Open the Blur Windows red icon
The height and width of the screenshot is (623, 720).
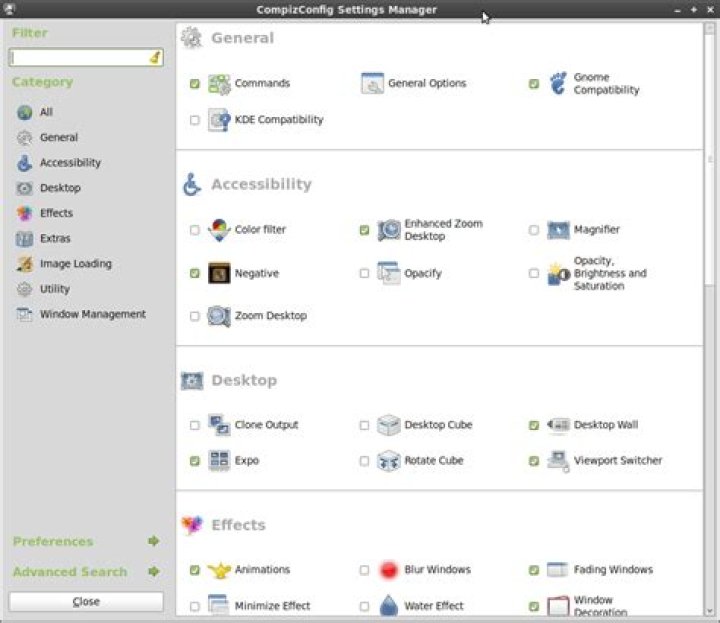pos(388,570)
